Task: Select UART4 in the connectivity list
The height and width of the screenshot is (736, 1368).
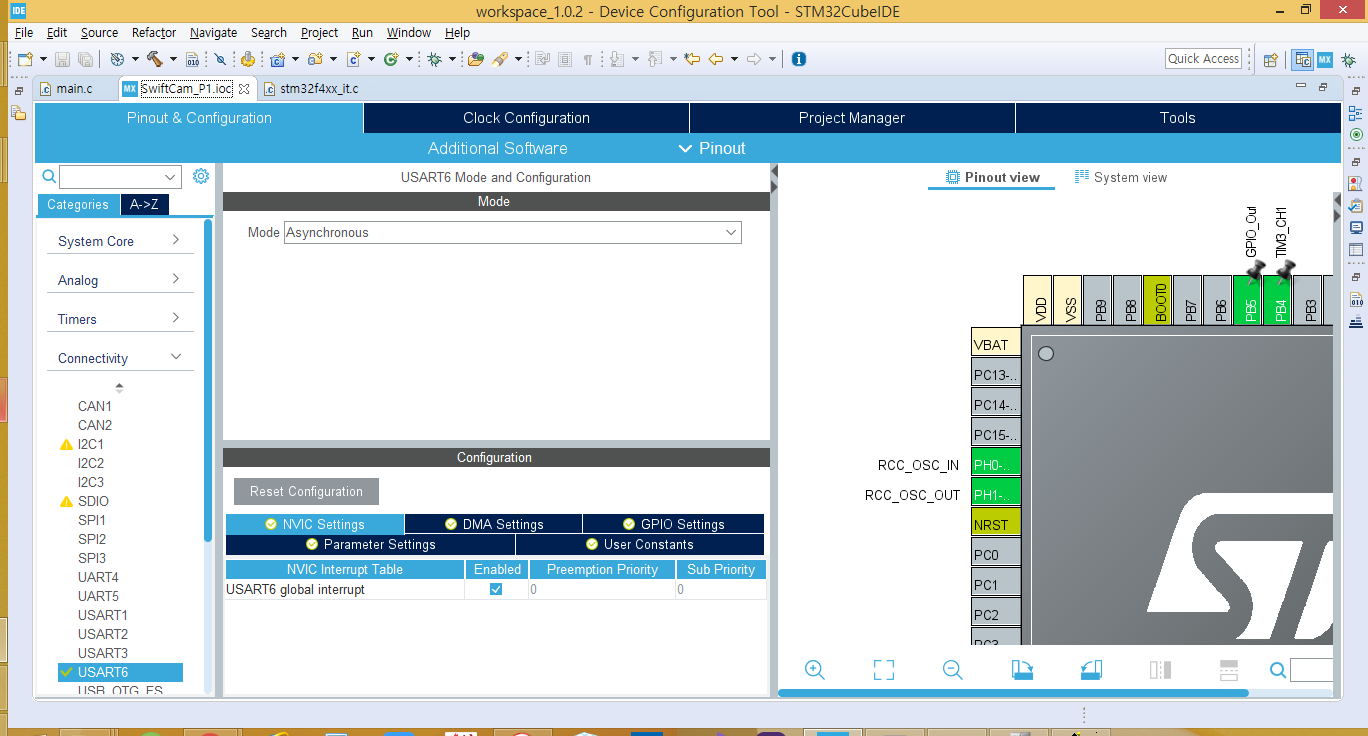Action: coord(98,577)
